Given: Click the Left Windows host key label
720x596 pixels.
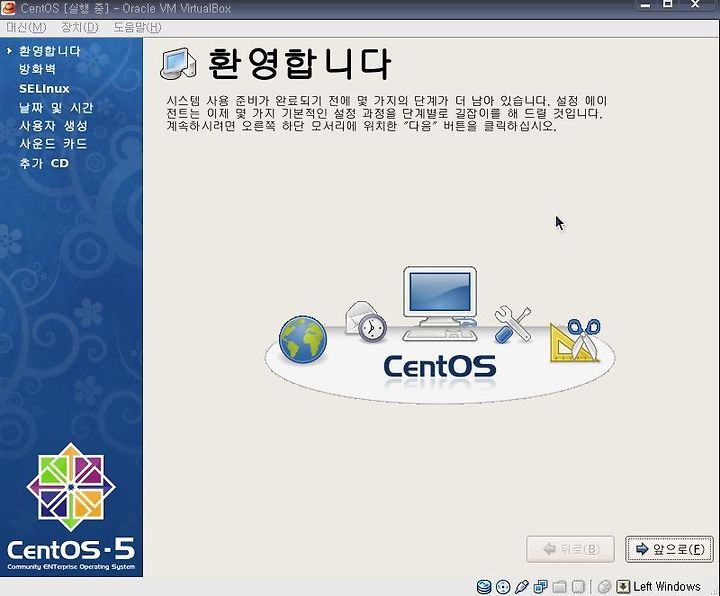Looking at the screenshot, I should click(x=667, y=586).
